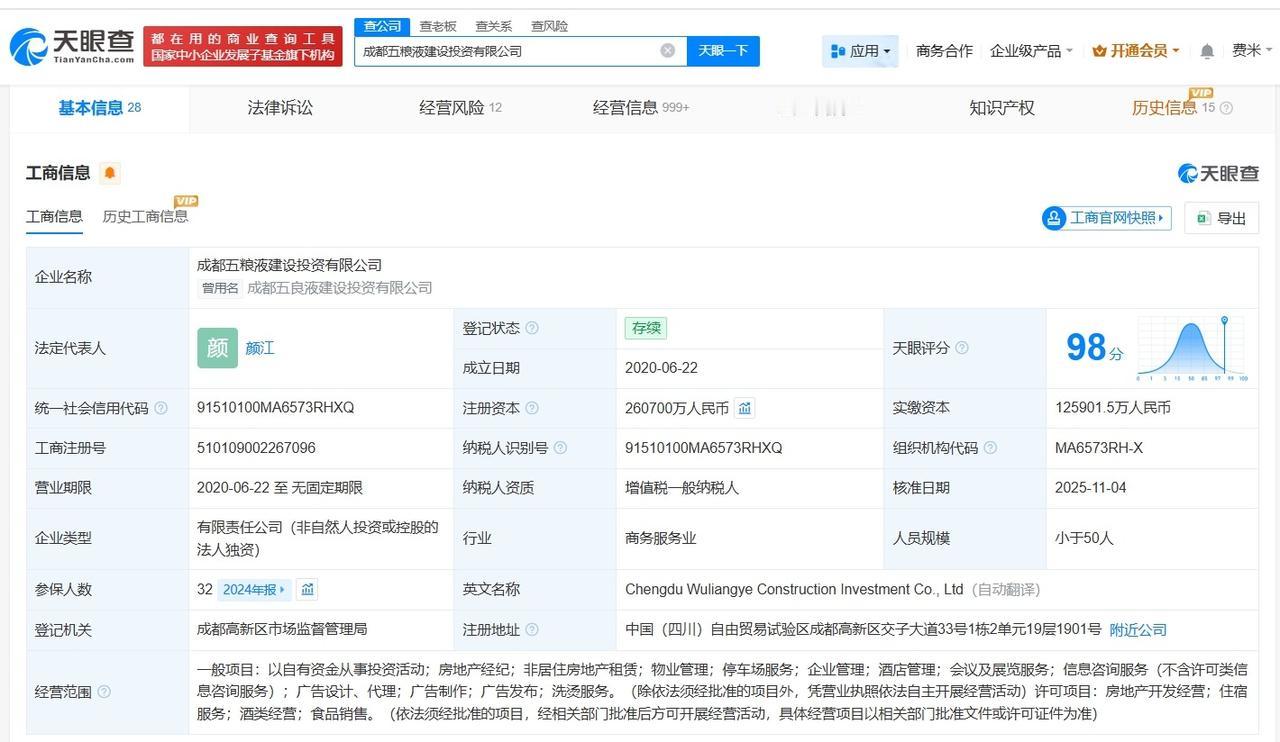Click the 导出 export button

(1221, 218)
